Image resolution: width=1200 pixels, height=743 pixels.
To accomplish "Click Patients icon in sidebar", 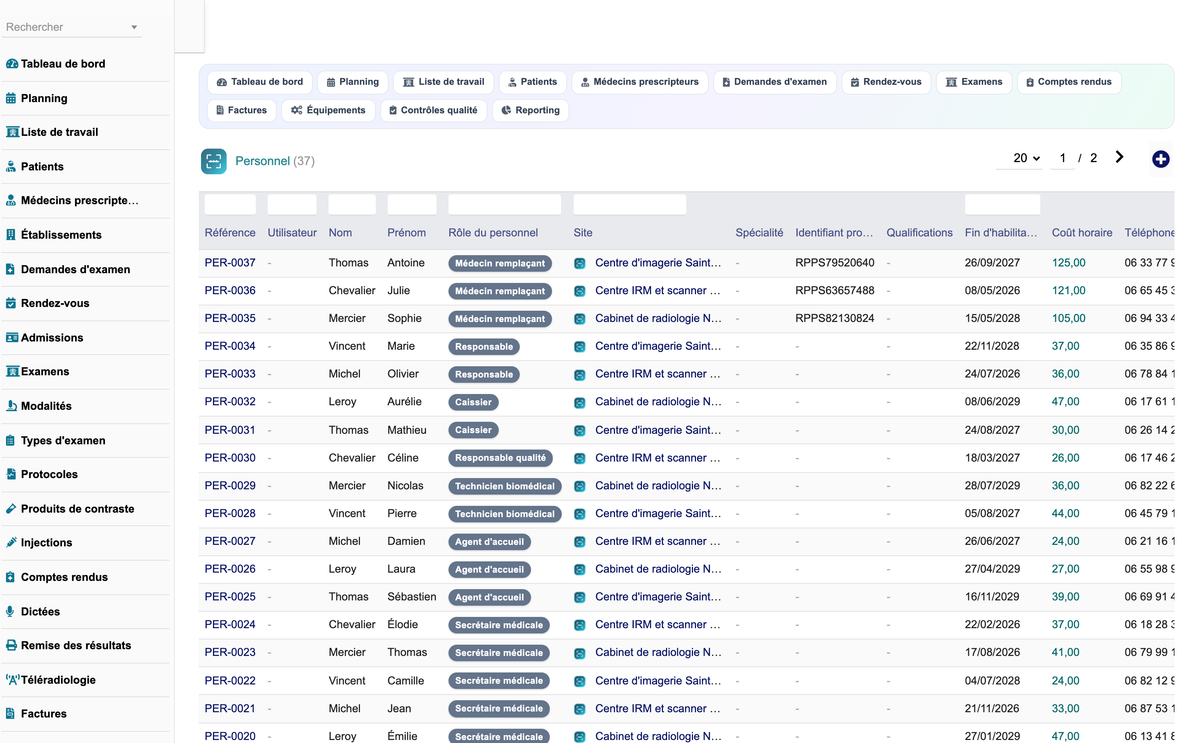I will 11,167.
